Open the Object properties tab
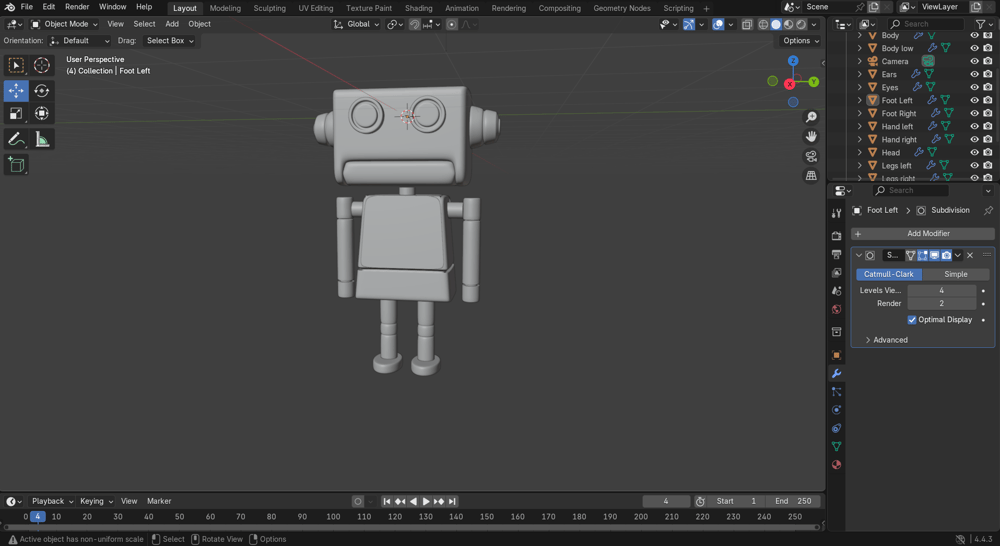This screenshot has width=1000, height=546. [837, 355]
